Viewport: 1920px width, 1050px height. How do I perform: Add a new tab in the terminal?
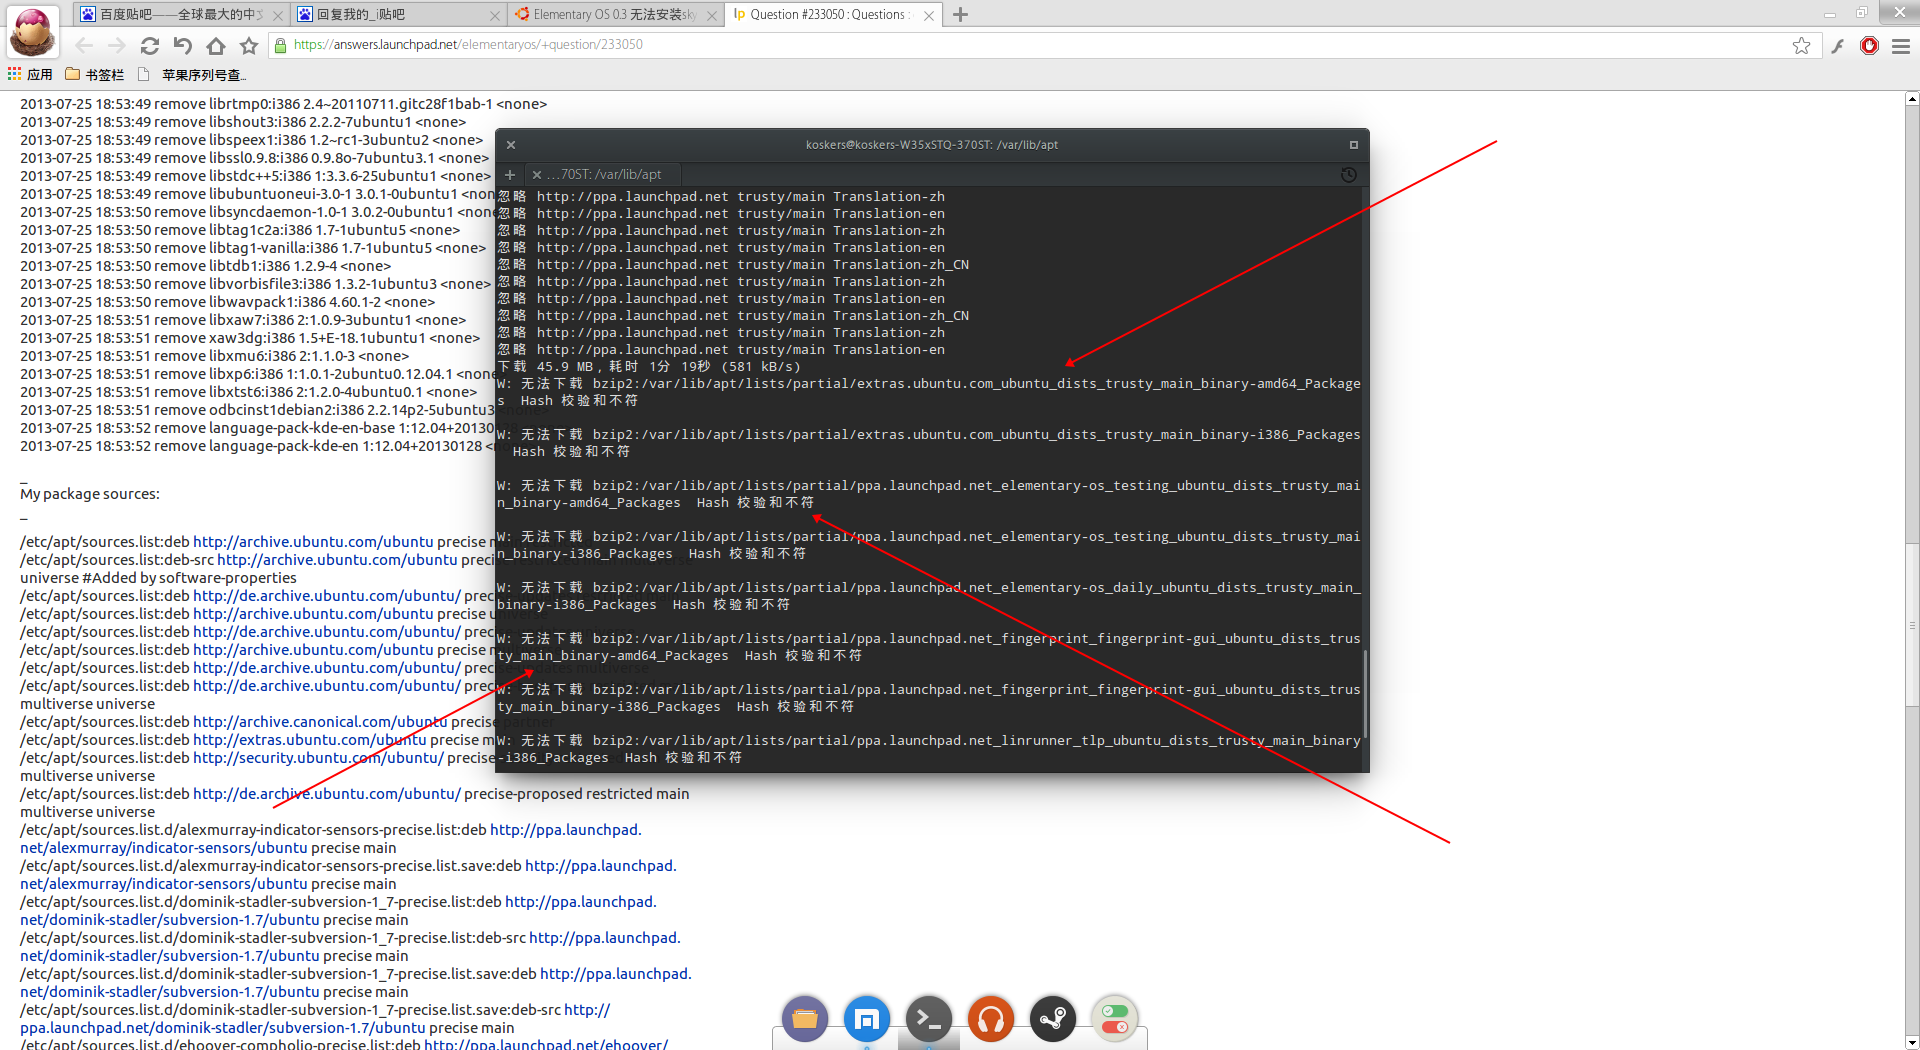[x=509, y=175]
